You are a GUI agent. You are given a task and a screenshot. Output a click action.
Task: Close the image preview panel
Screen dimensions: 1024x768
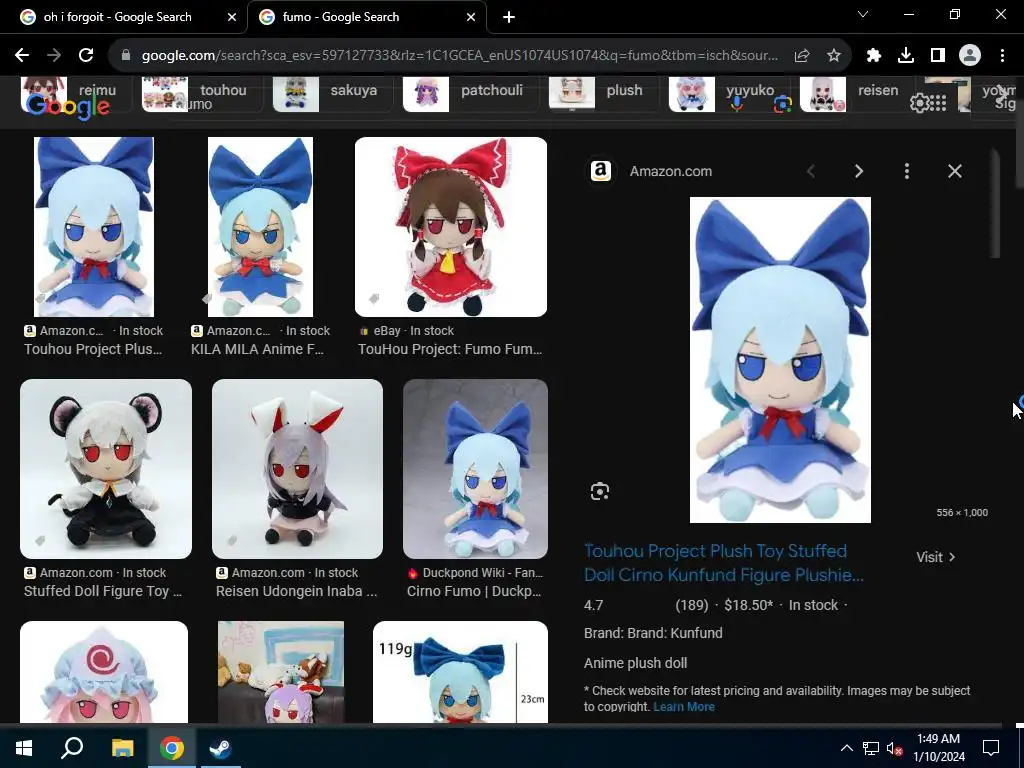tap(955, 171)
